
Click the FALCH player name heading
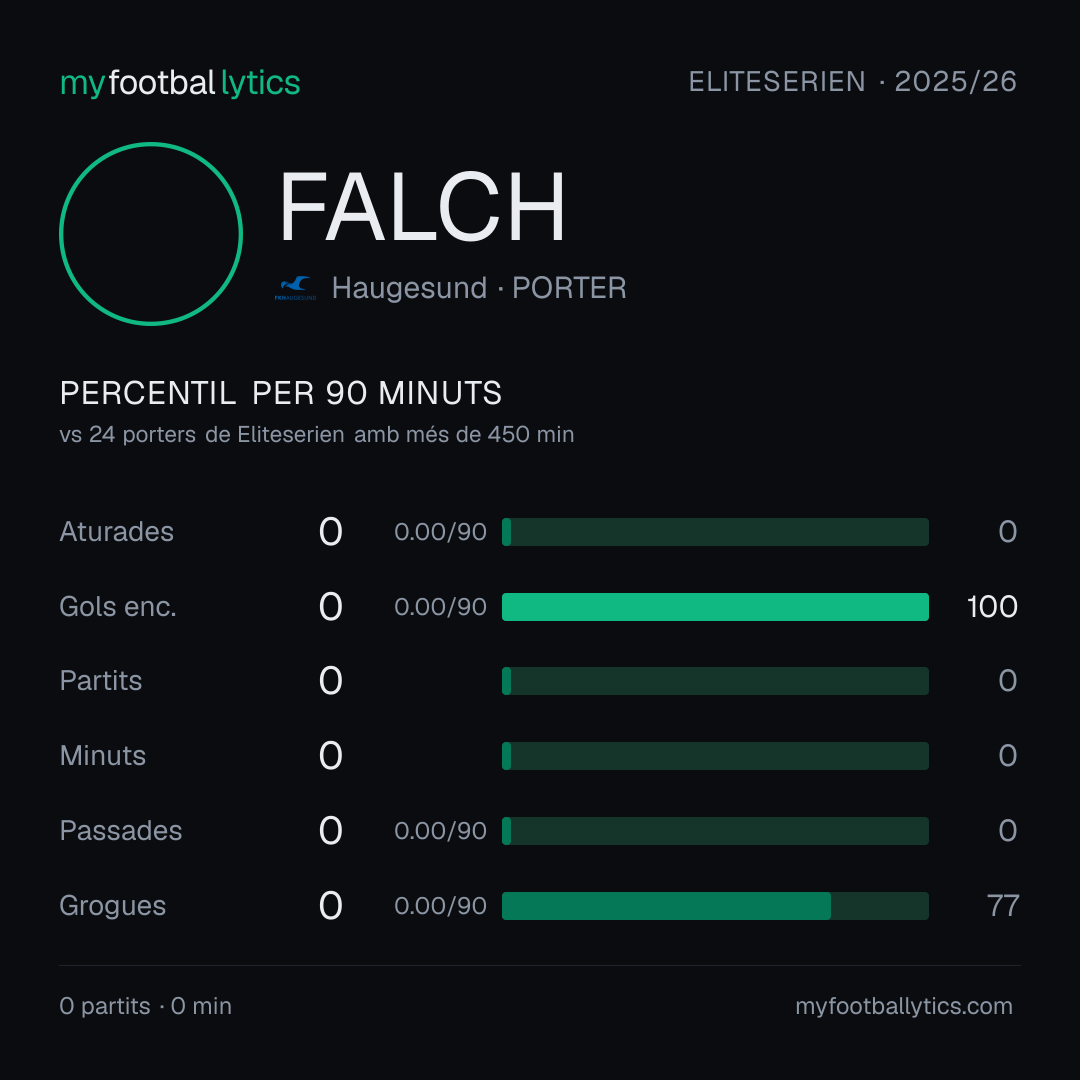click(422, 207)
